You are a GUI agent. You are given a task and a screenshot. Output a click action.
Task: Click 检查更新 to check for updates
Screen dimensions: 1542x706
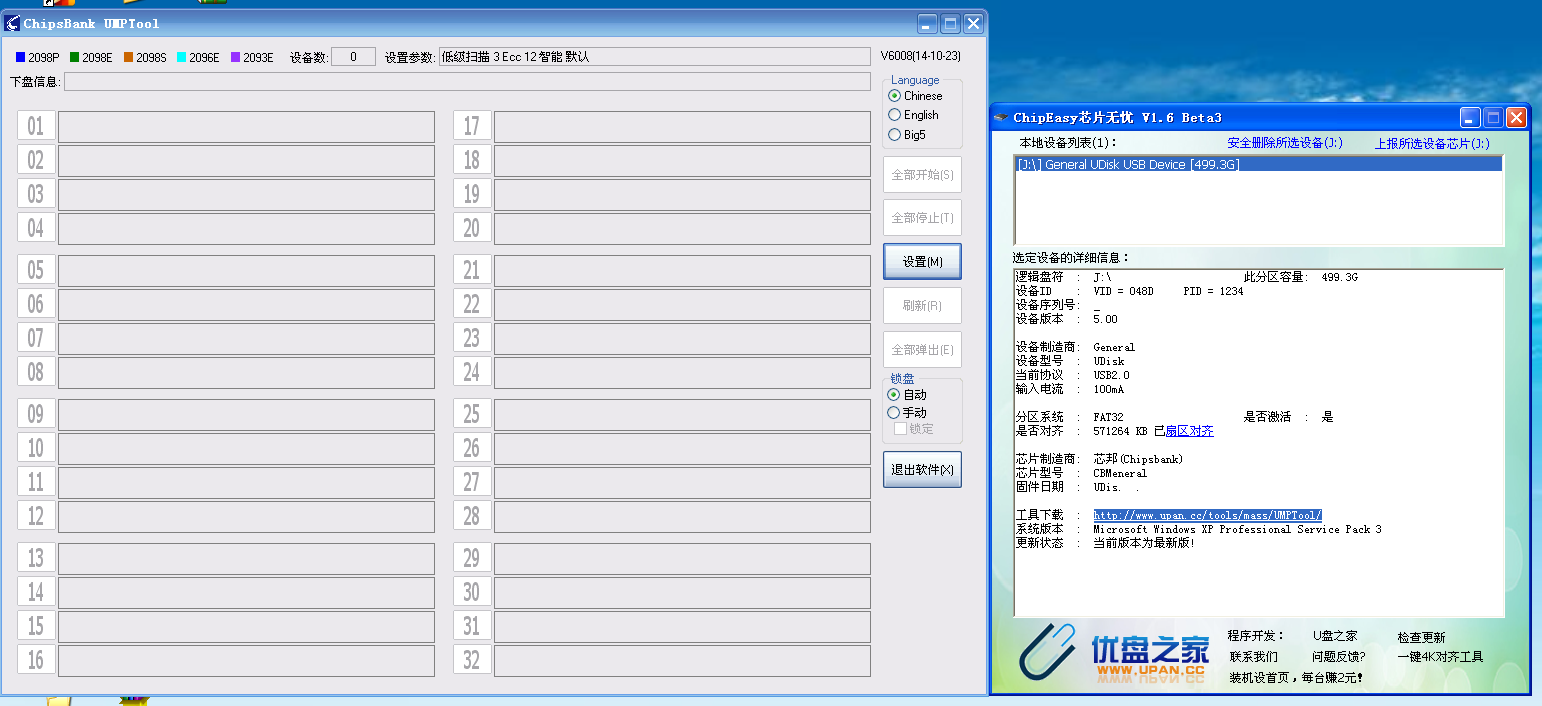click(x=1424, y=636)
